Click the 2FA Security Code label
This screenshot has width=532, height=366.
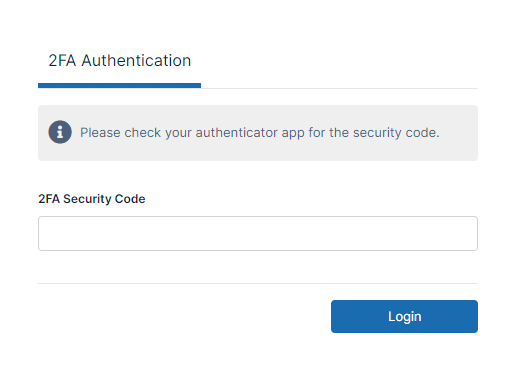tap(92, 199)
